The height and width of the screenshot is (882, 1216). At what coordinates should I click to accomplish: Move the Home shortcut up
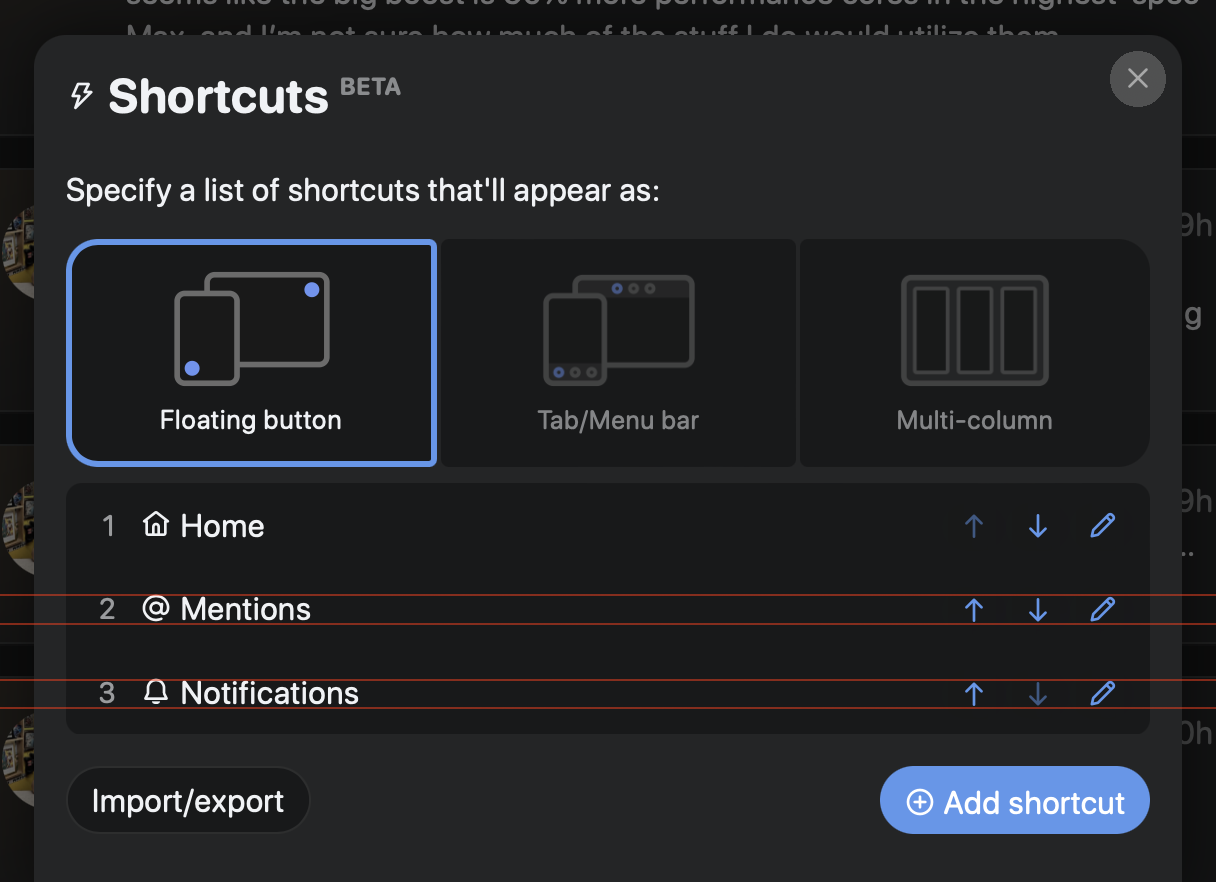tap(974, 525)
